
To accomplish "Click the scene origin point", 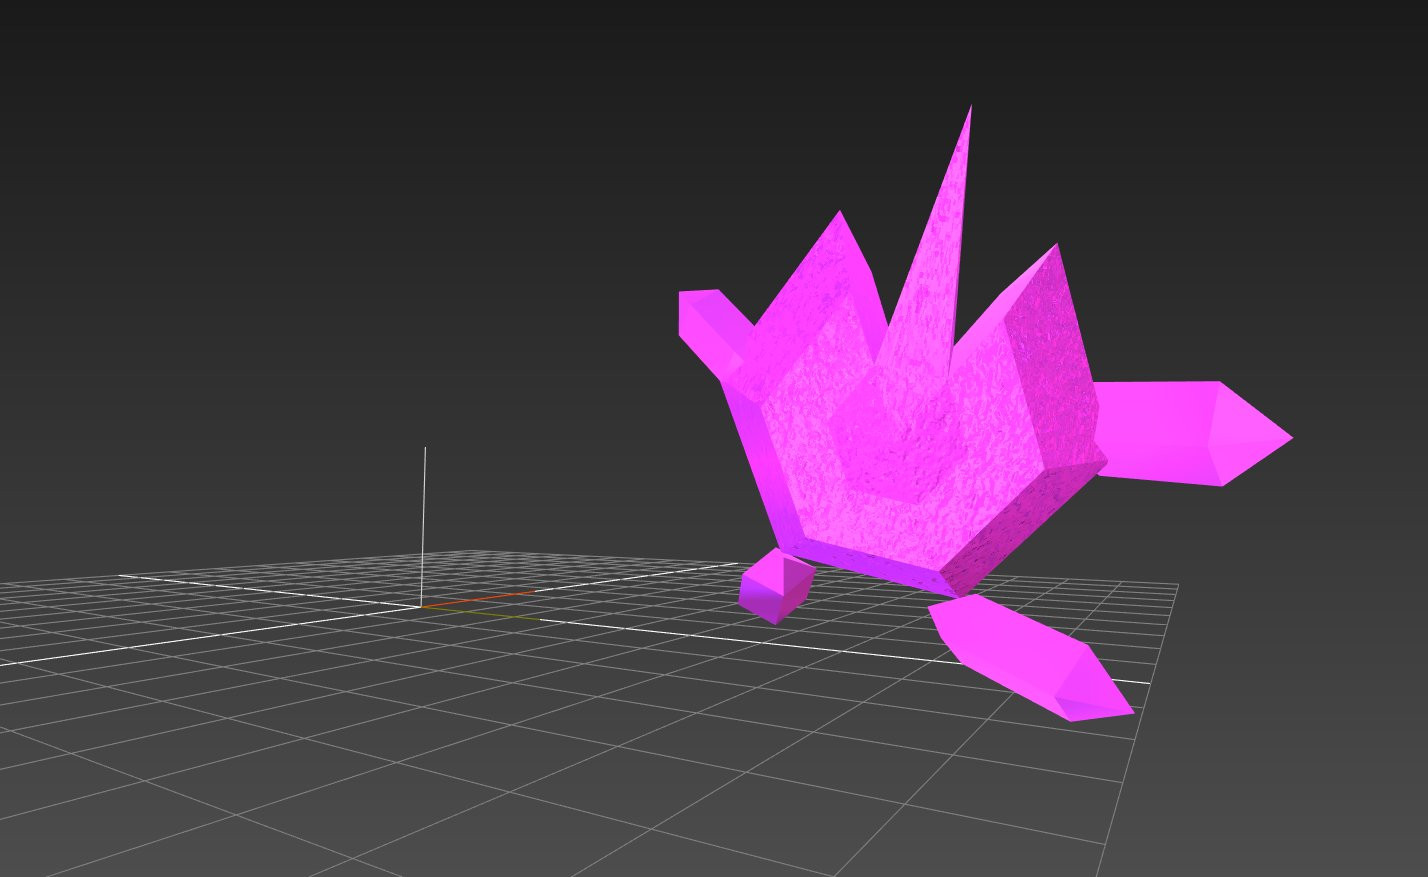I will [423, 608].
